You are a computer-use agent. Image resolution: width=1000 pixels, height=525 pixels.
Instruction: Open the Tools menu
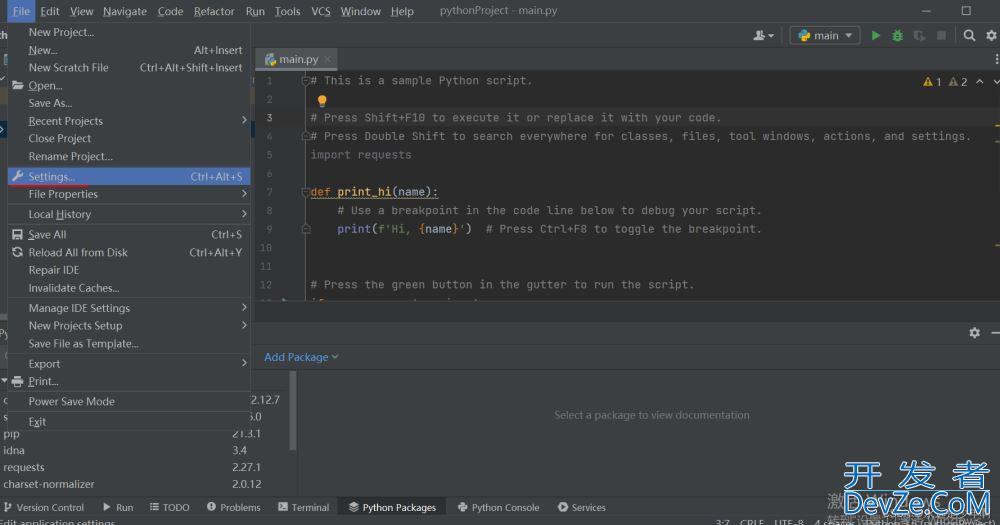click(288, 11)
